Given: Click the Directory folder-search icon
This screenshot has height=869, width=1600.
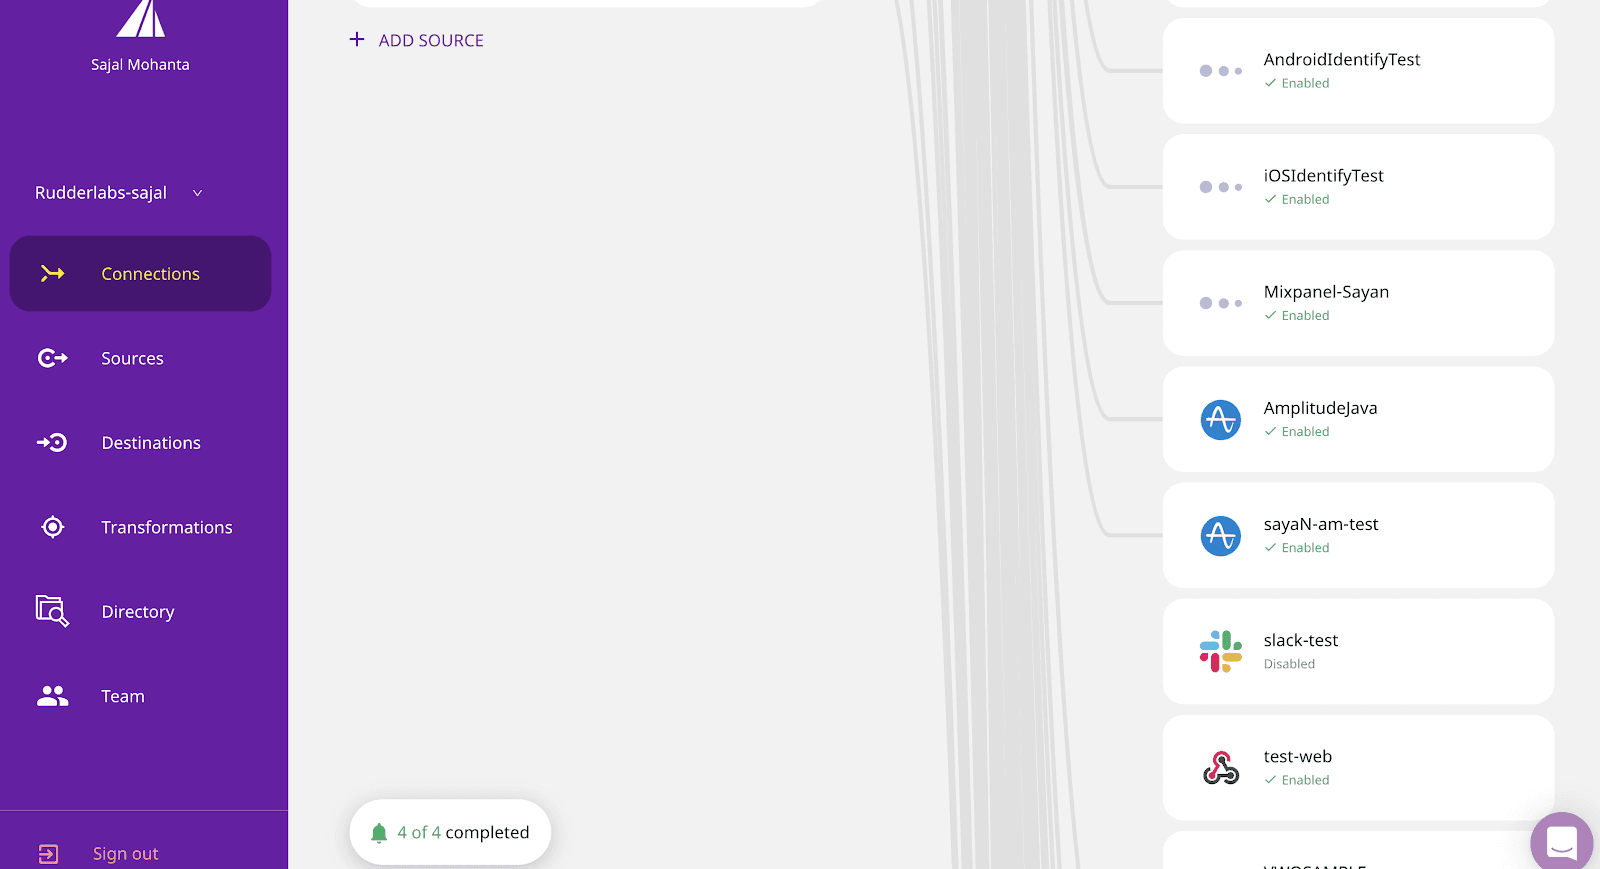Looking at the screenshot, I should 52,611.
